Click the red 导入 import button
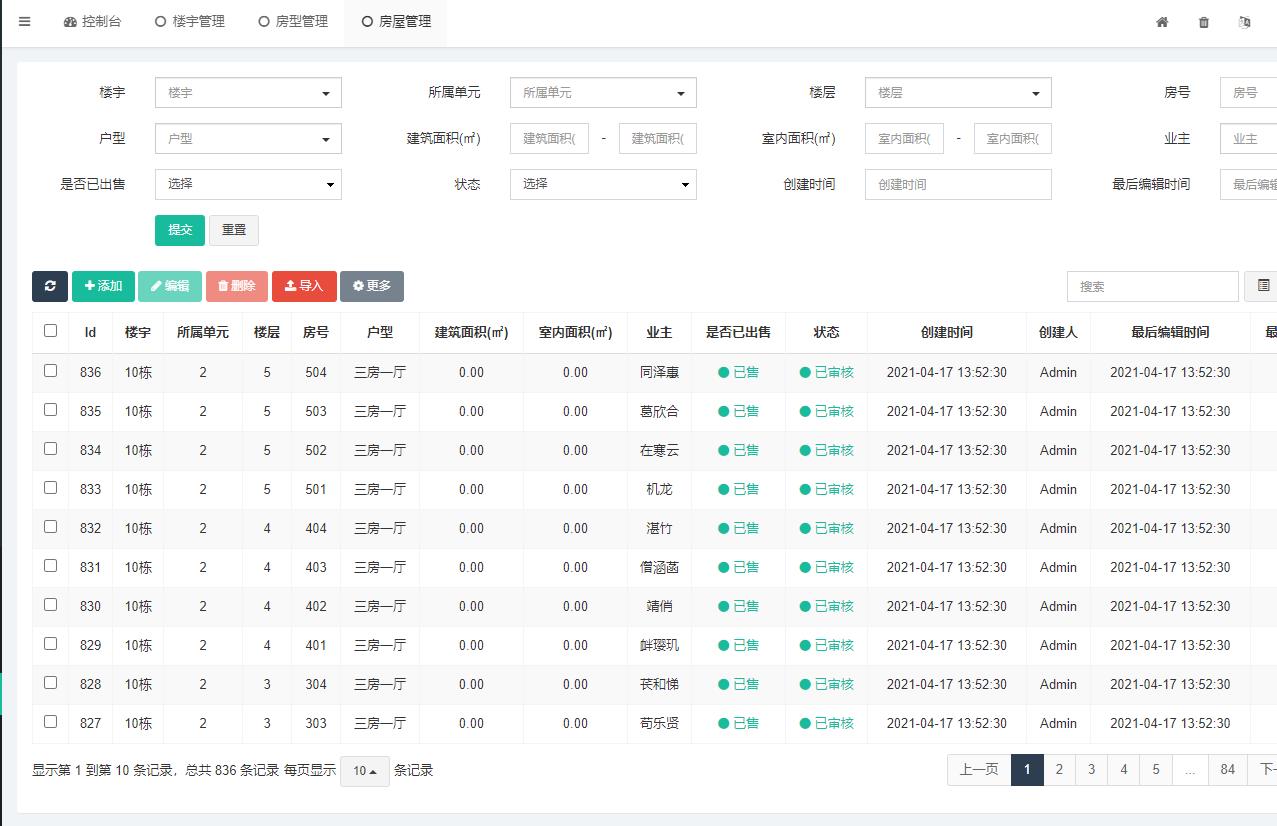 304,286
